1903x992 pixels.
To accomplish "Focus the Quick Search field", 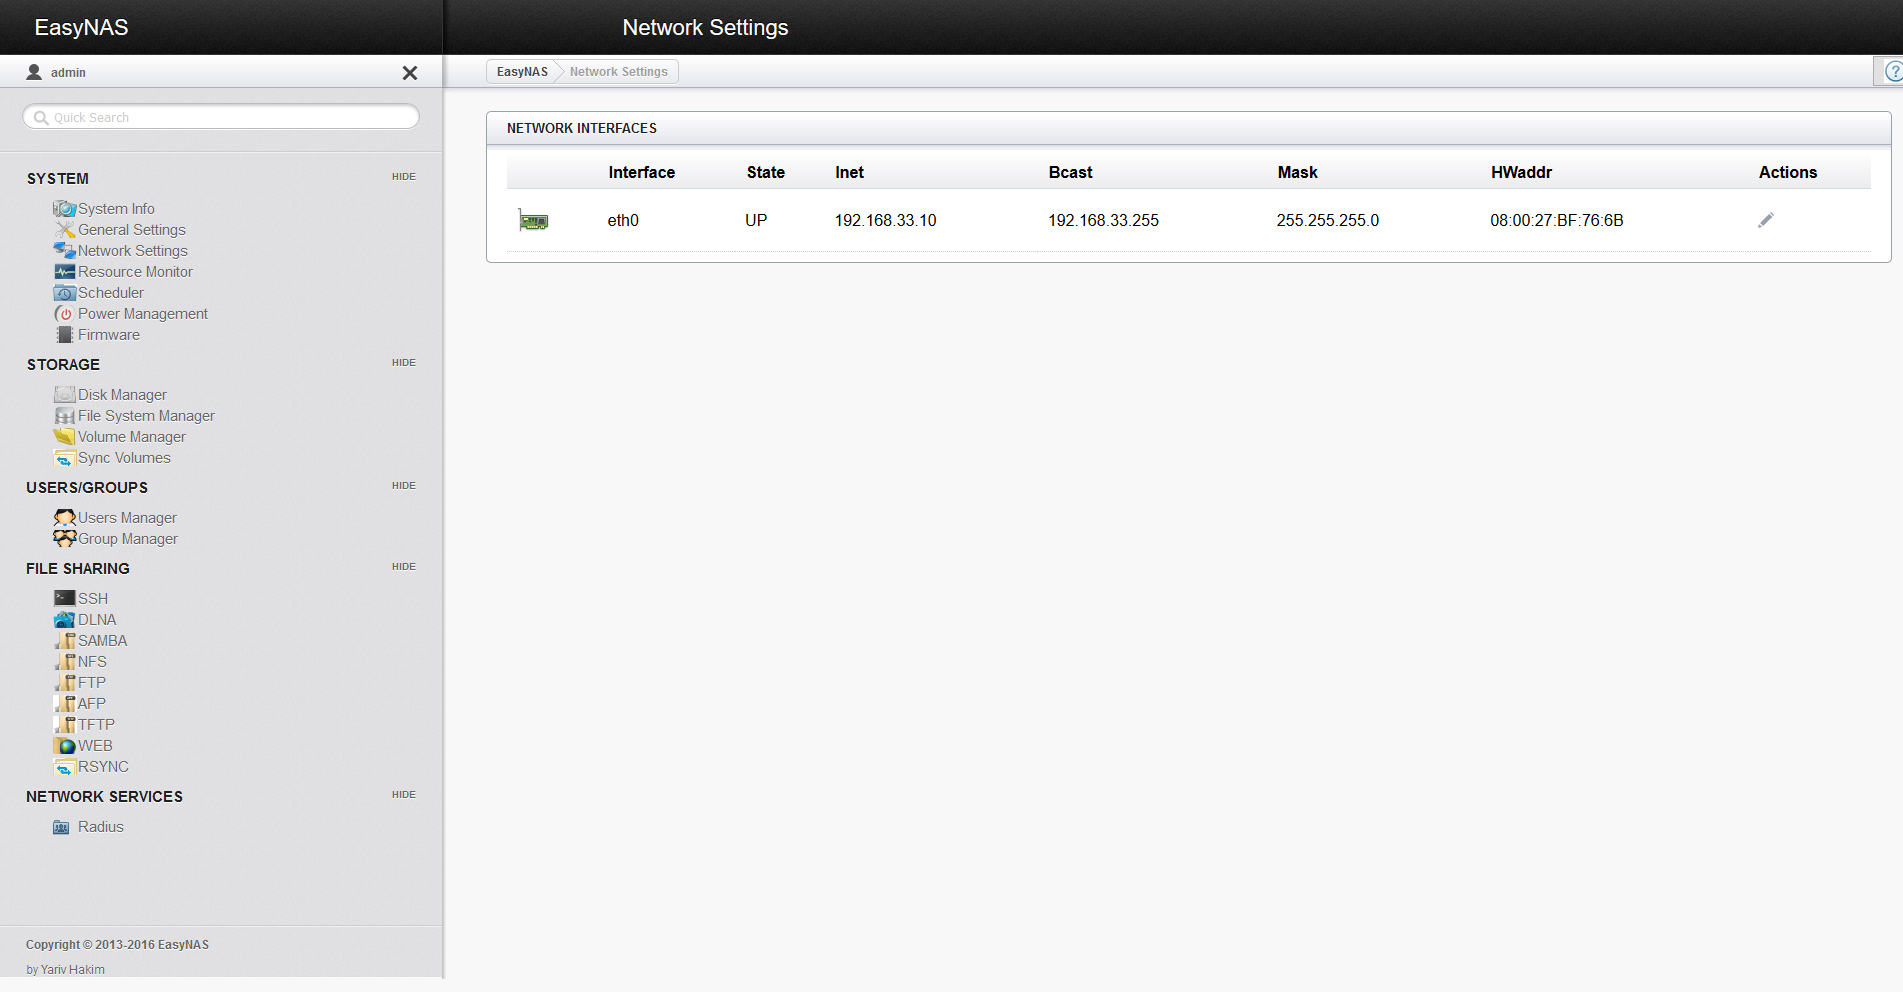I will 221,117.
